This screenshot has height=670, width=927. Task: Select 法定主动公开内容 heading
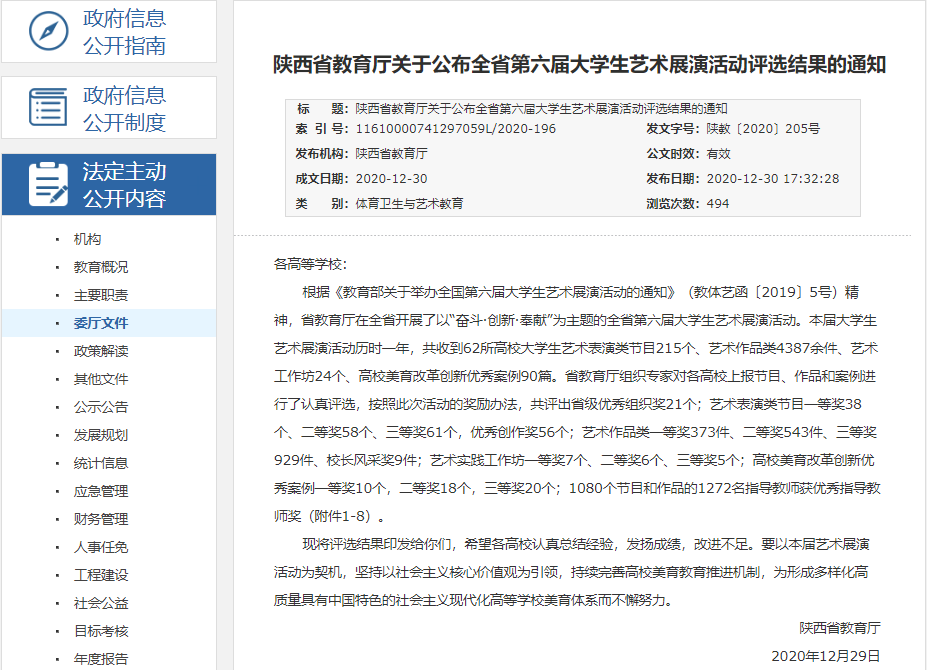tap(124, 185)
